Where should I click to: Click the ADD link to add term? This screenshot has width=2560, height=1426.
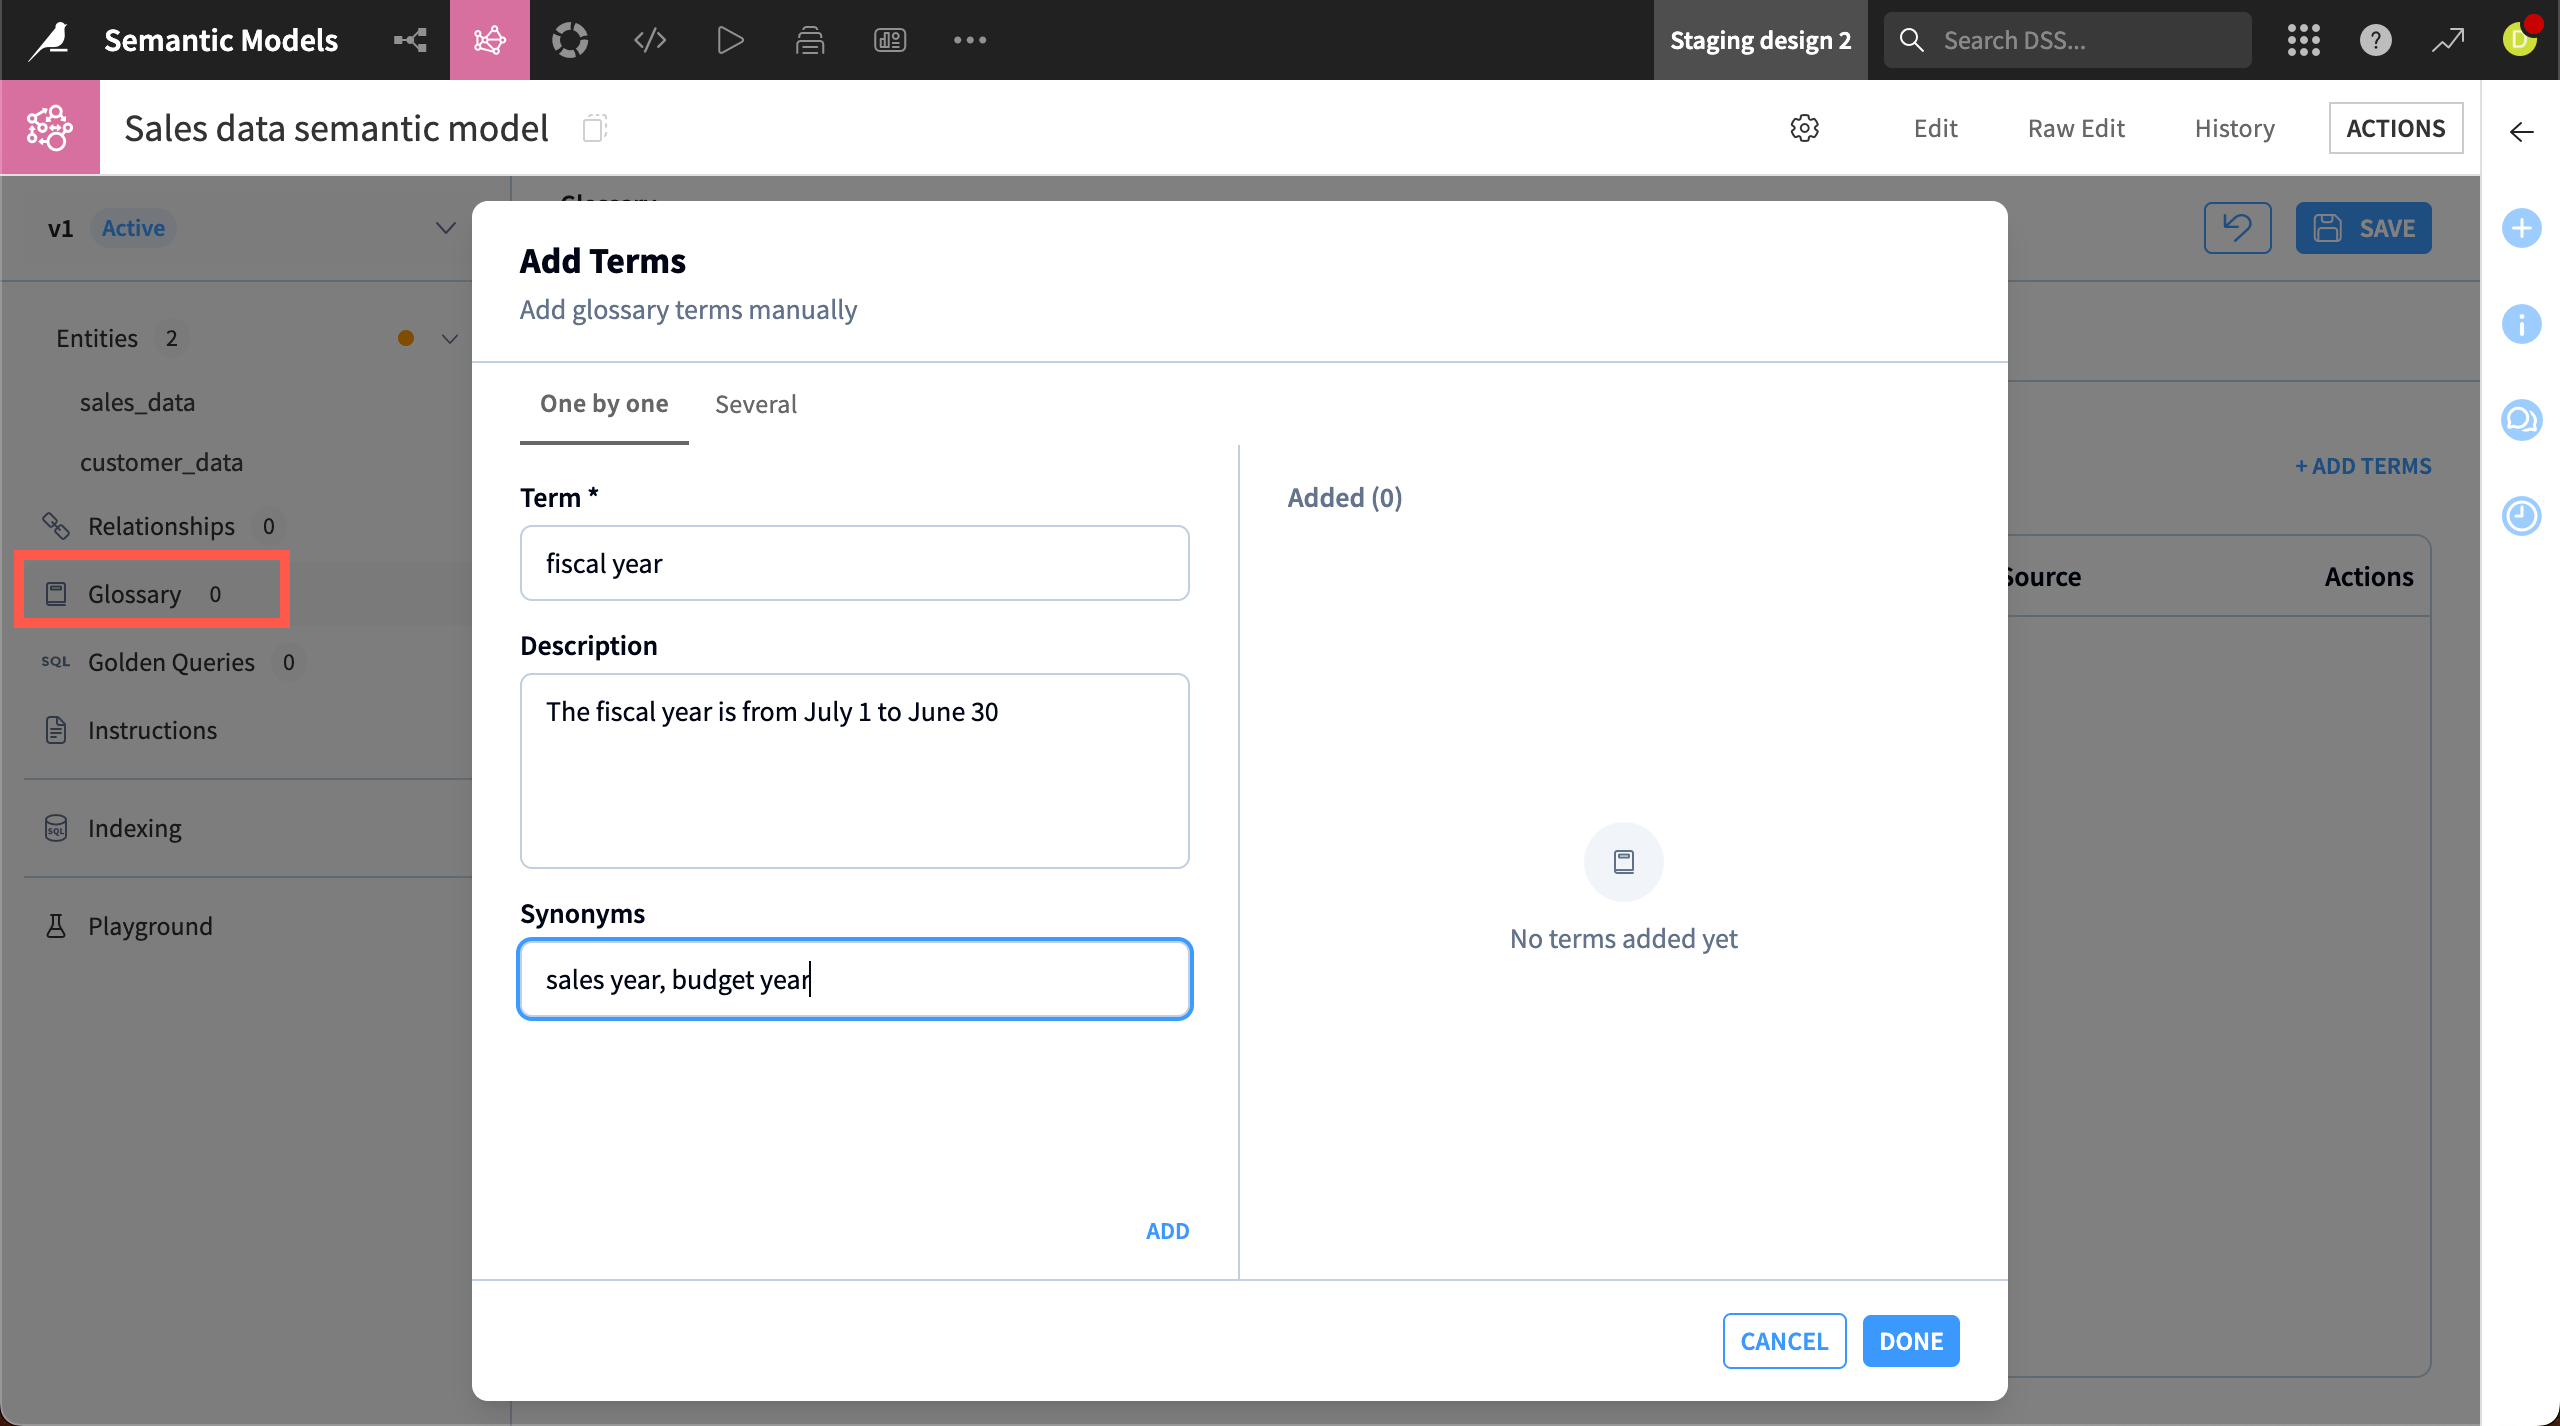click(x=1167, y=1231)
